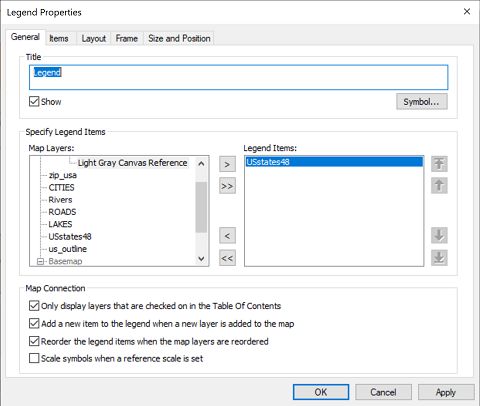Viewport: 480px width, 406px height.
Task: Add all map layers to legend items
Action: [227, 186]
